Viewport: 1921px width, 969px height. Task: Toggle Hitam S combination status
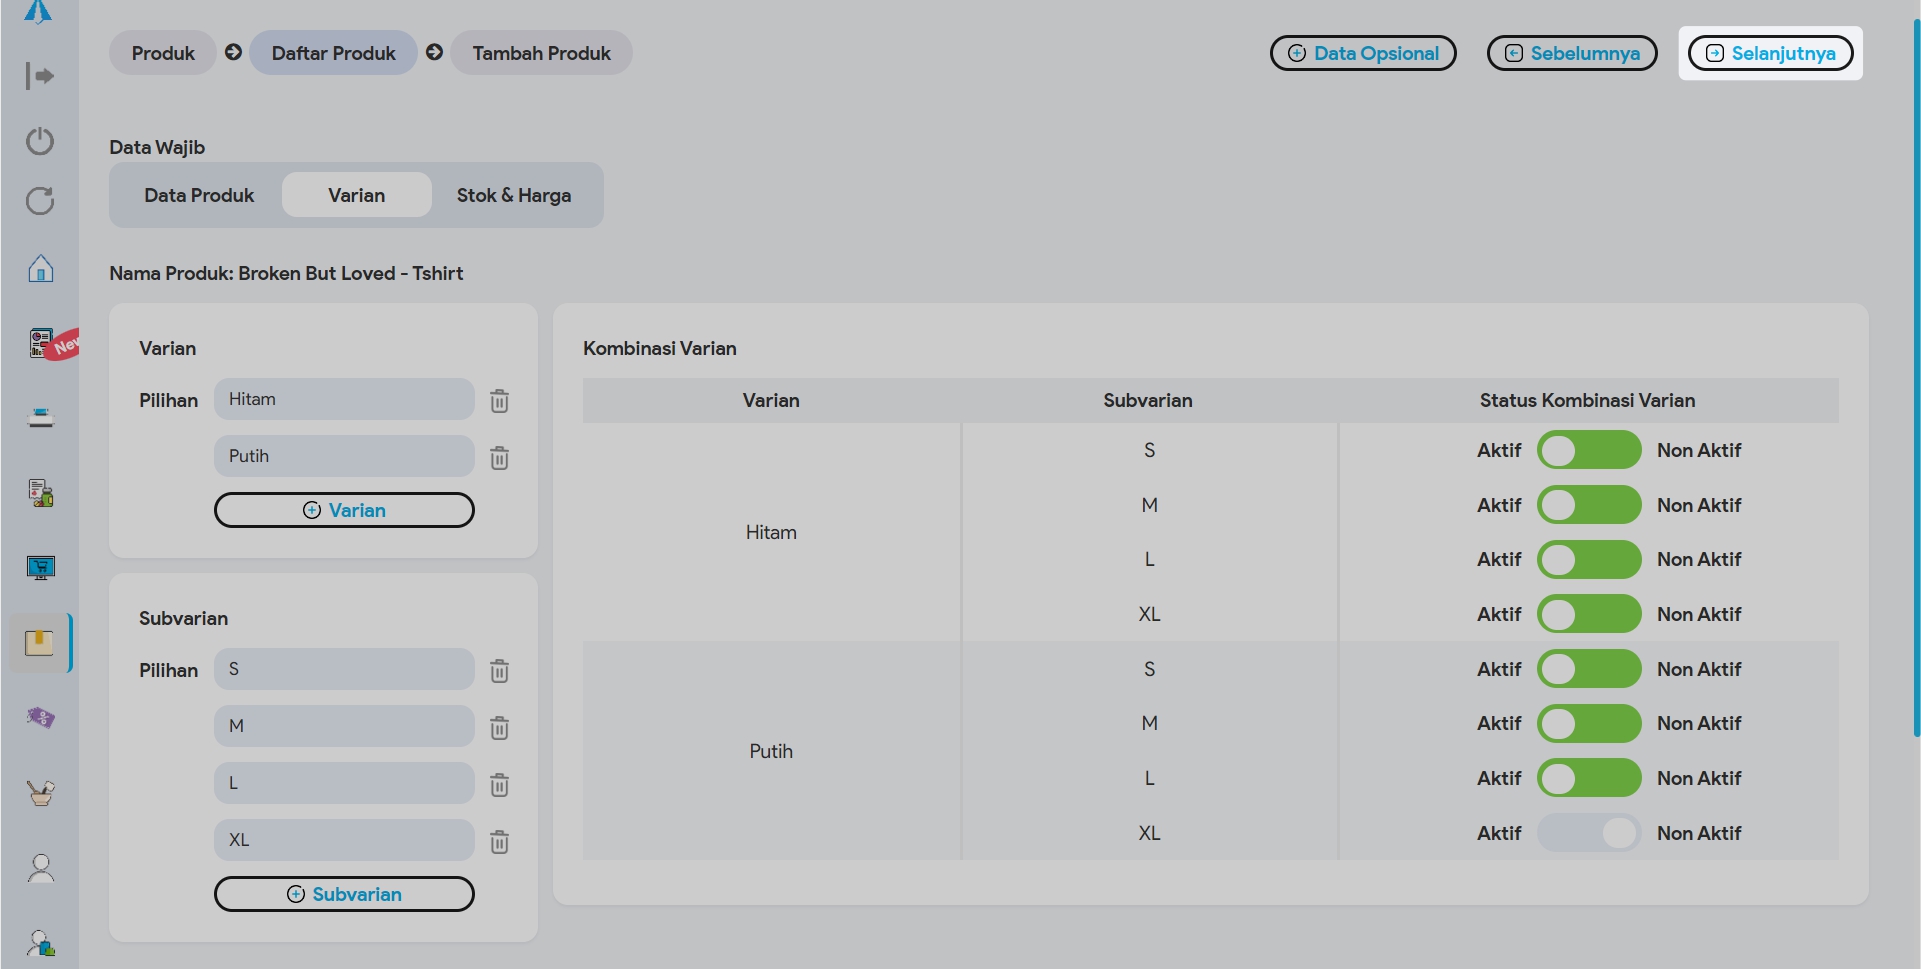tap(1588, 450)
